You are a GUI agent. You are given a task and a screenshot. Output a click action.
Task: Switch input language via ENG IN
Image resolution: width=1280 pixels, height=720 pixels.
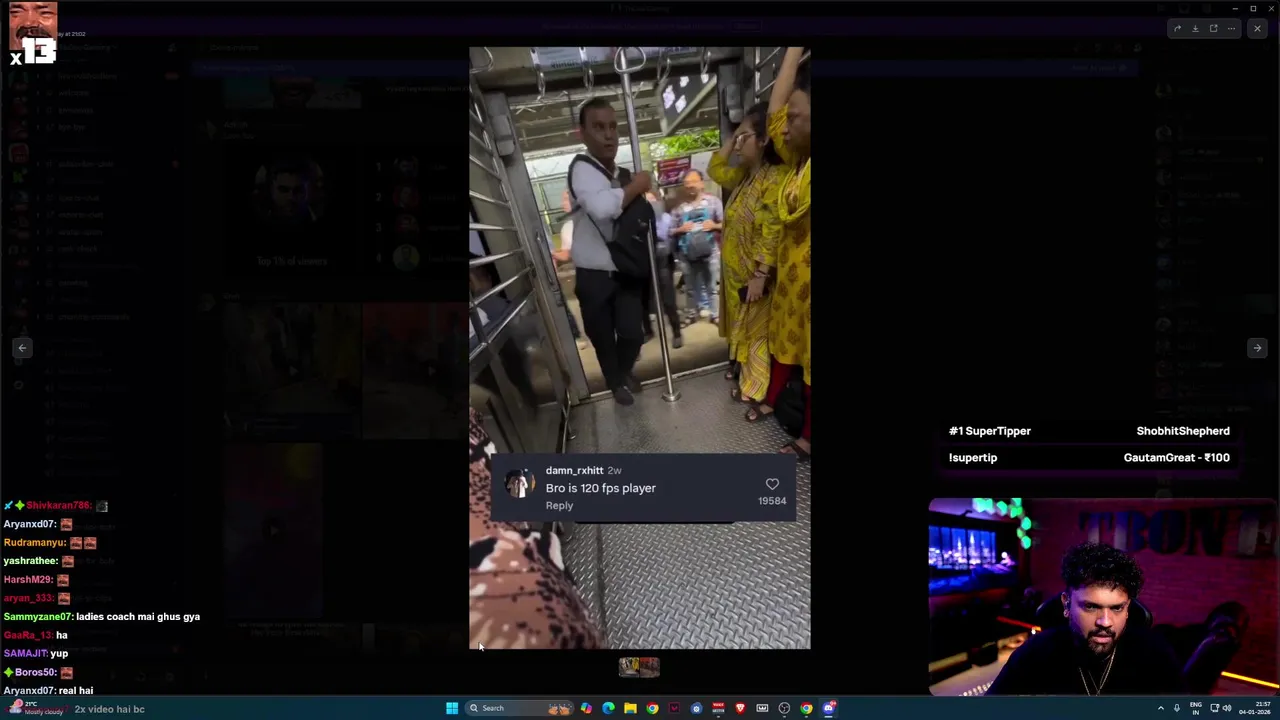1196,708
